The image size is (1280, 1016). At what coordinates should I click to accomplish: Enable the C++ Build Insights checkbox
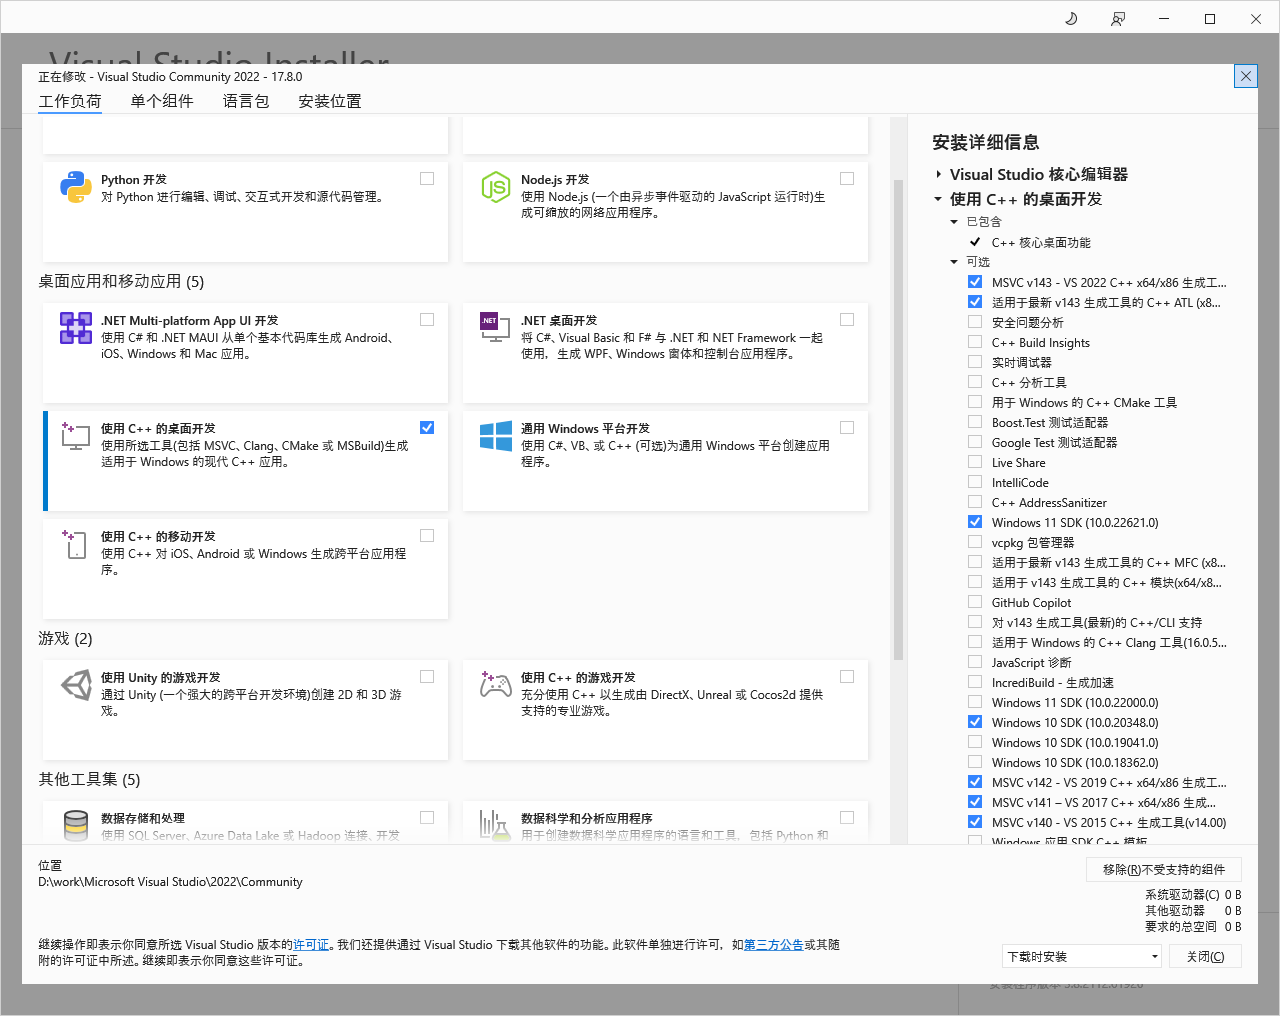975,341
